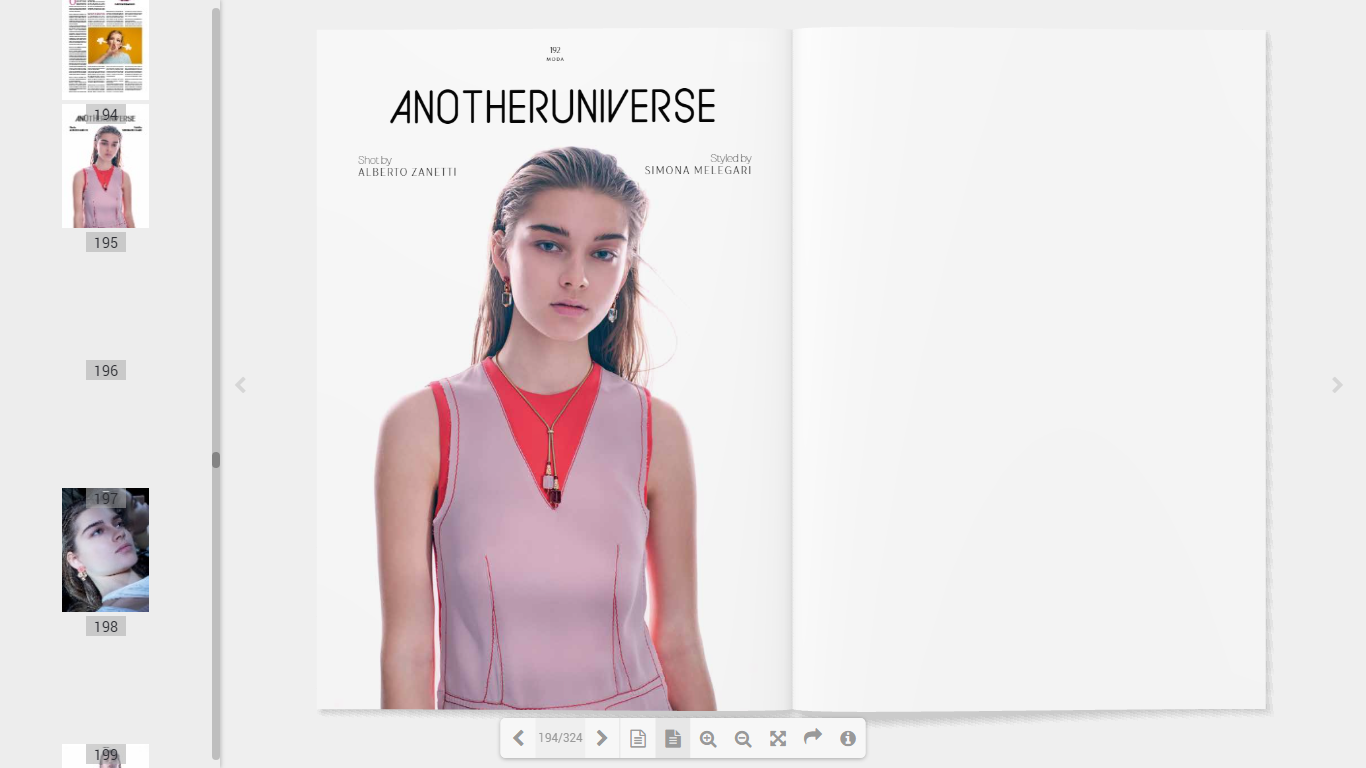1366x768 pixels.
Task: Click the thumbnail panel scrollbar handle
Action: (x=215, y=460)
